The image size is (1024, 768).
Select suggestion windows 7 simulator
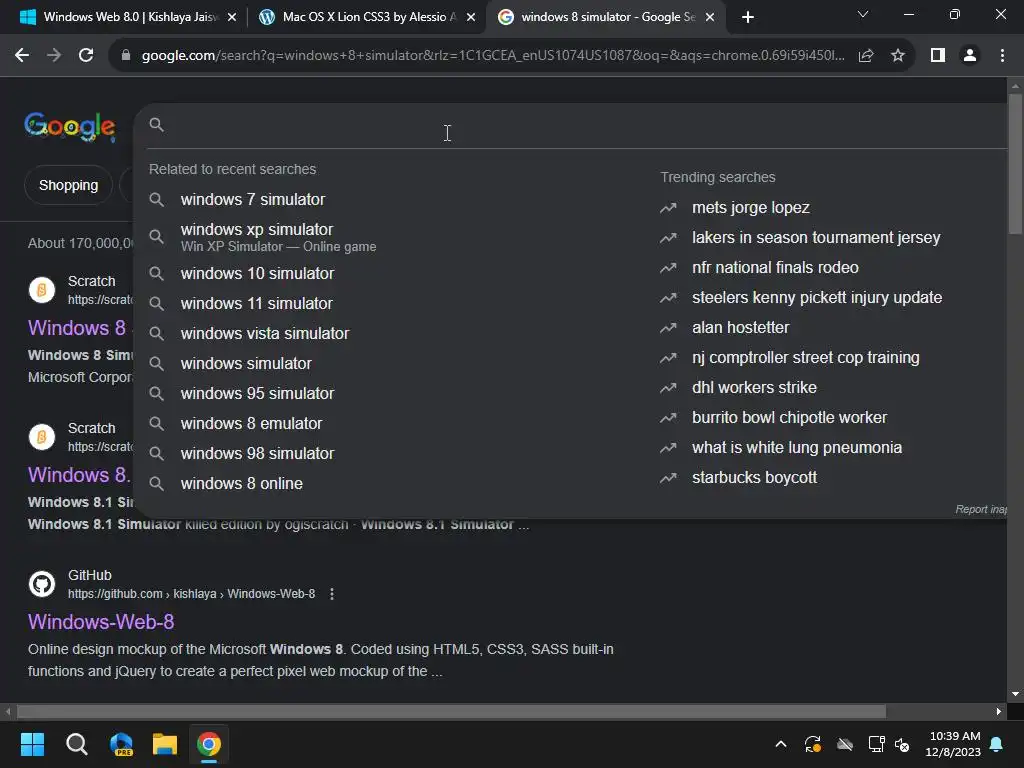253,199
